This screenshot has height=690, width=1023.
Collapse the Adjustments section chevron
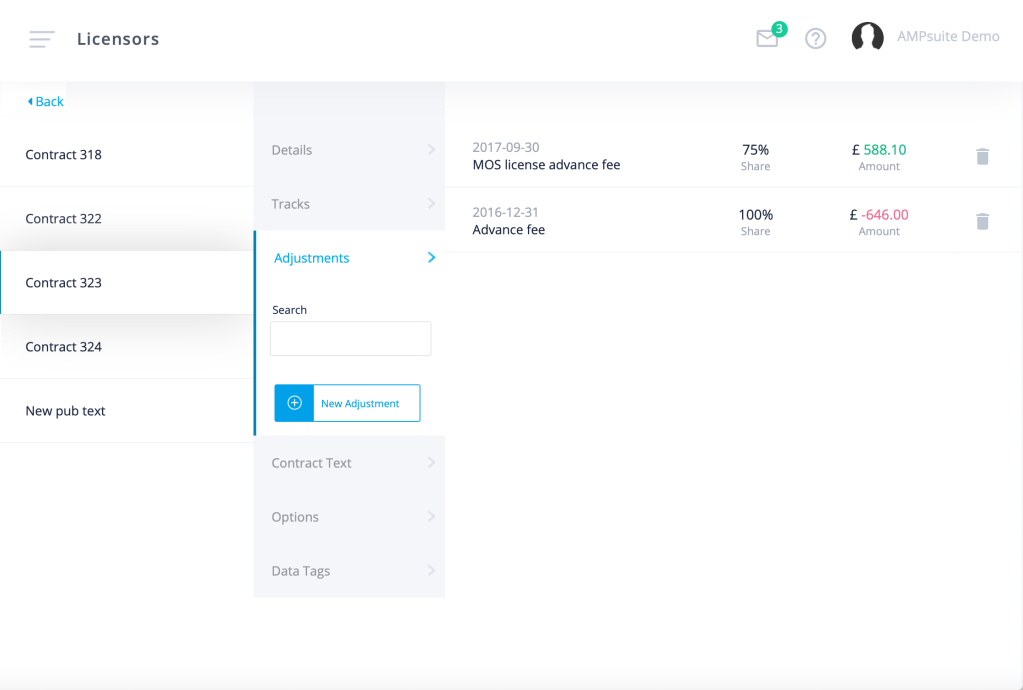tap(431, 258)
